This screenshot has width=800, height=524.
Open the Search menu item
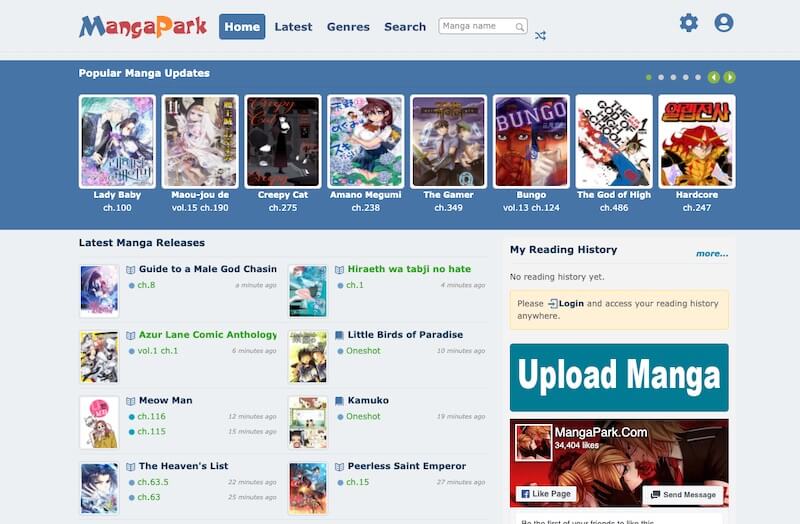tap(405, 27)
